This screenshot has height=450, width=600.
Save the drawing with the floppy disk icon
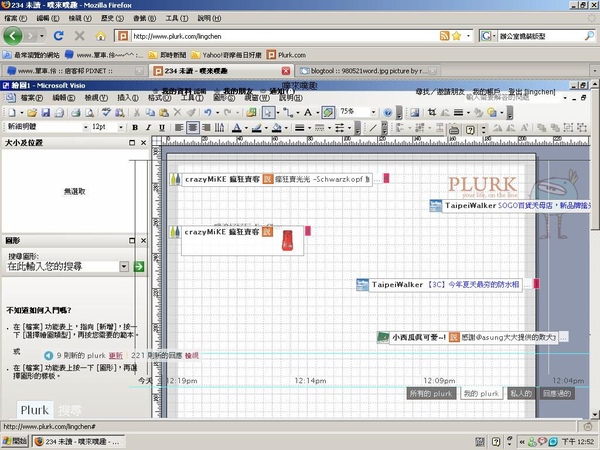tap(46, 112)
